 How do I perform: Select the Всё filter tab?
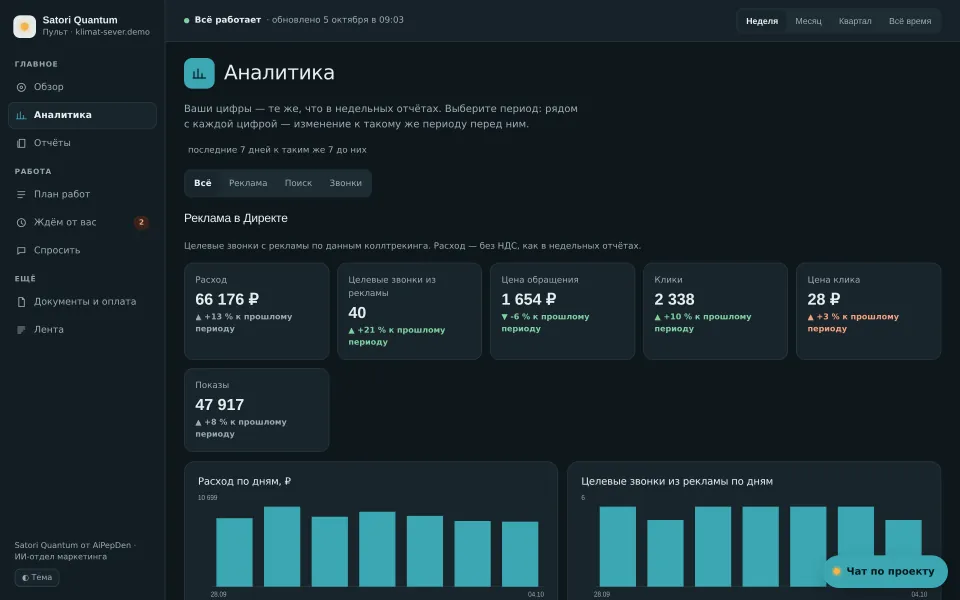[203, 183]
